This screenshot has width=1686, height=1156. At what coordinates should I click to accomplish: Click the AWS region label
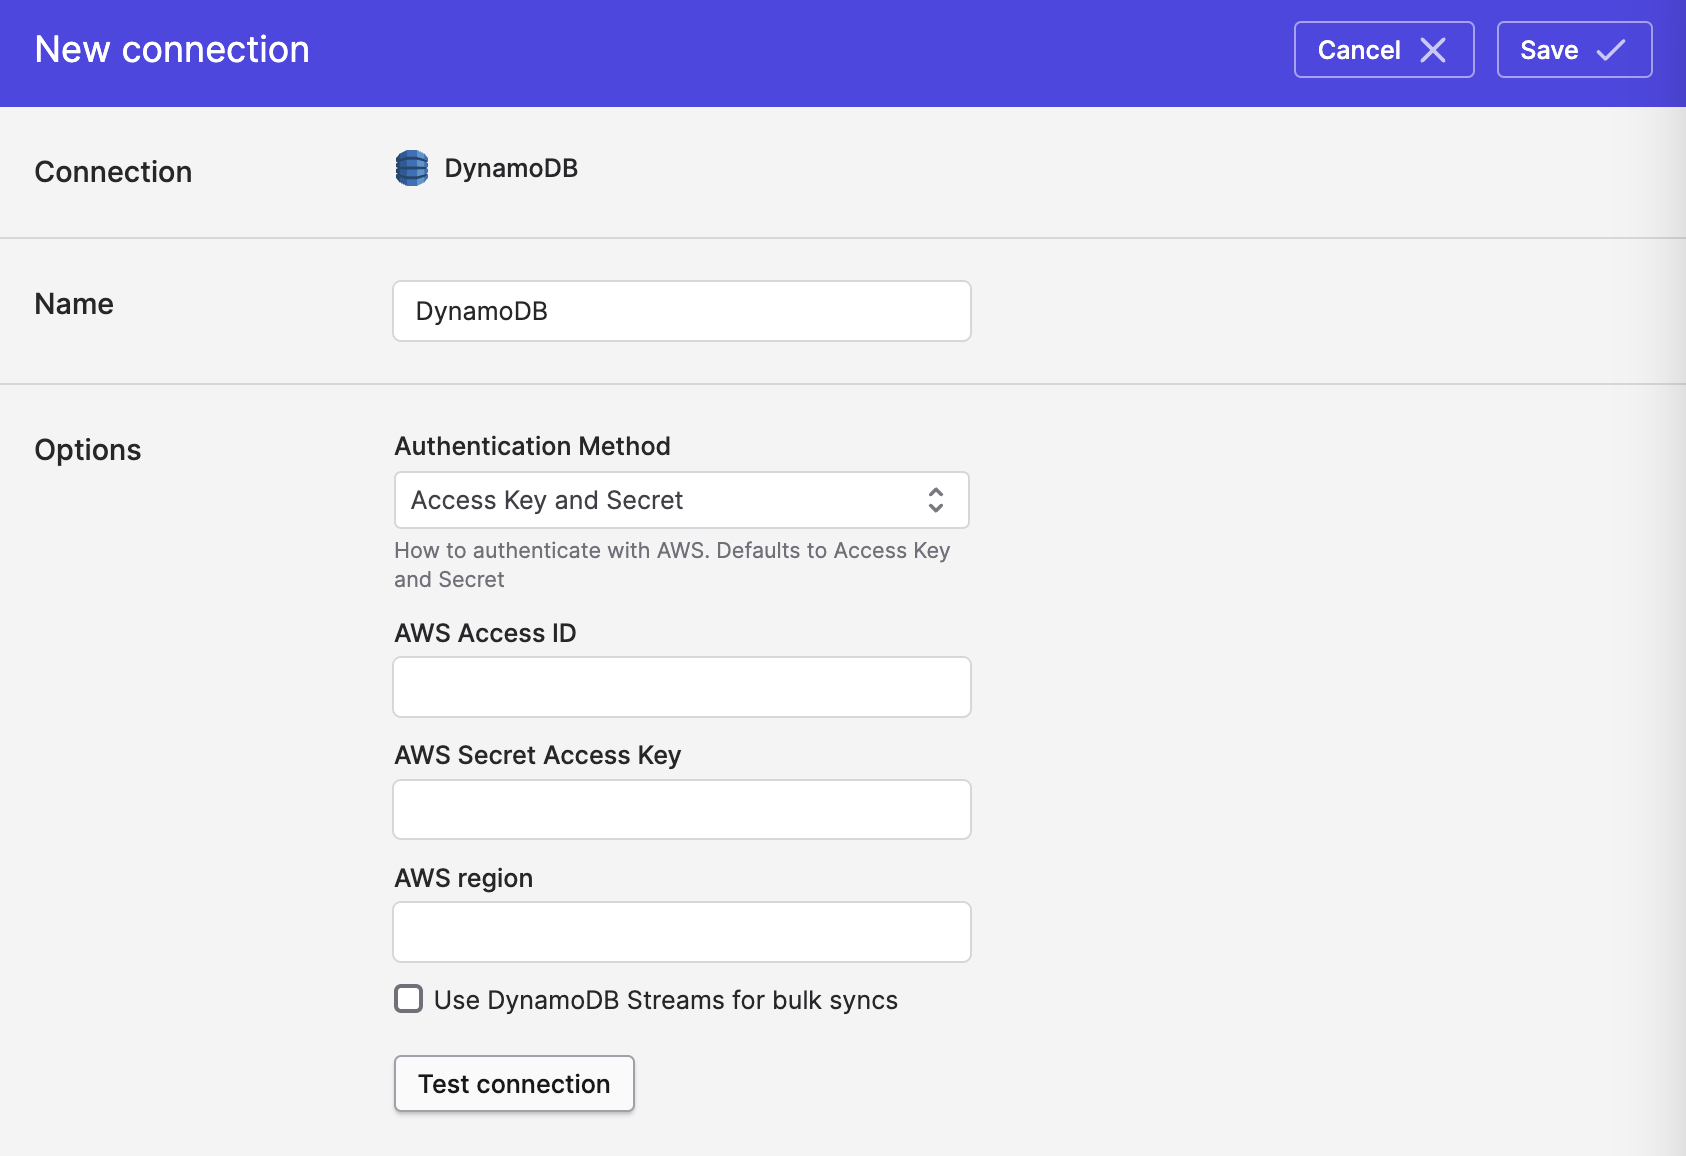click(x=464, y=878)
